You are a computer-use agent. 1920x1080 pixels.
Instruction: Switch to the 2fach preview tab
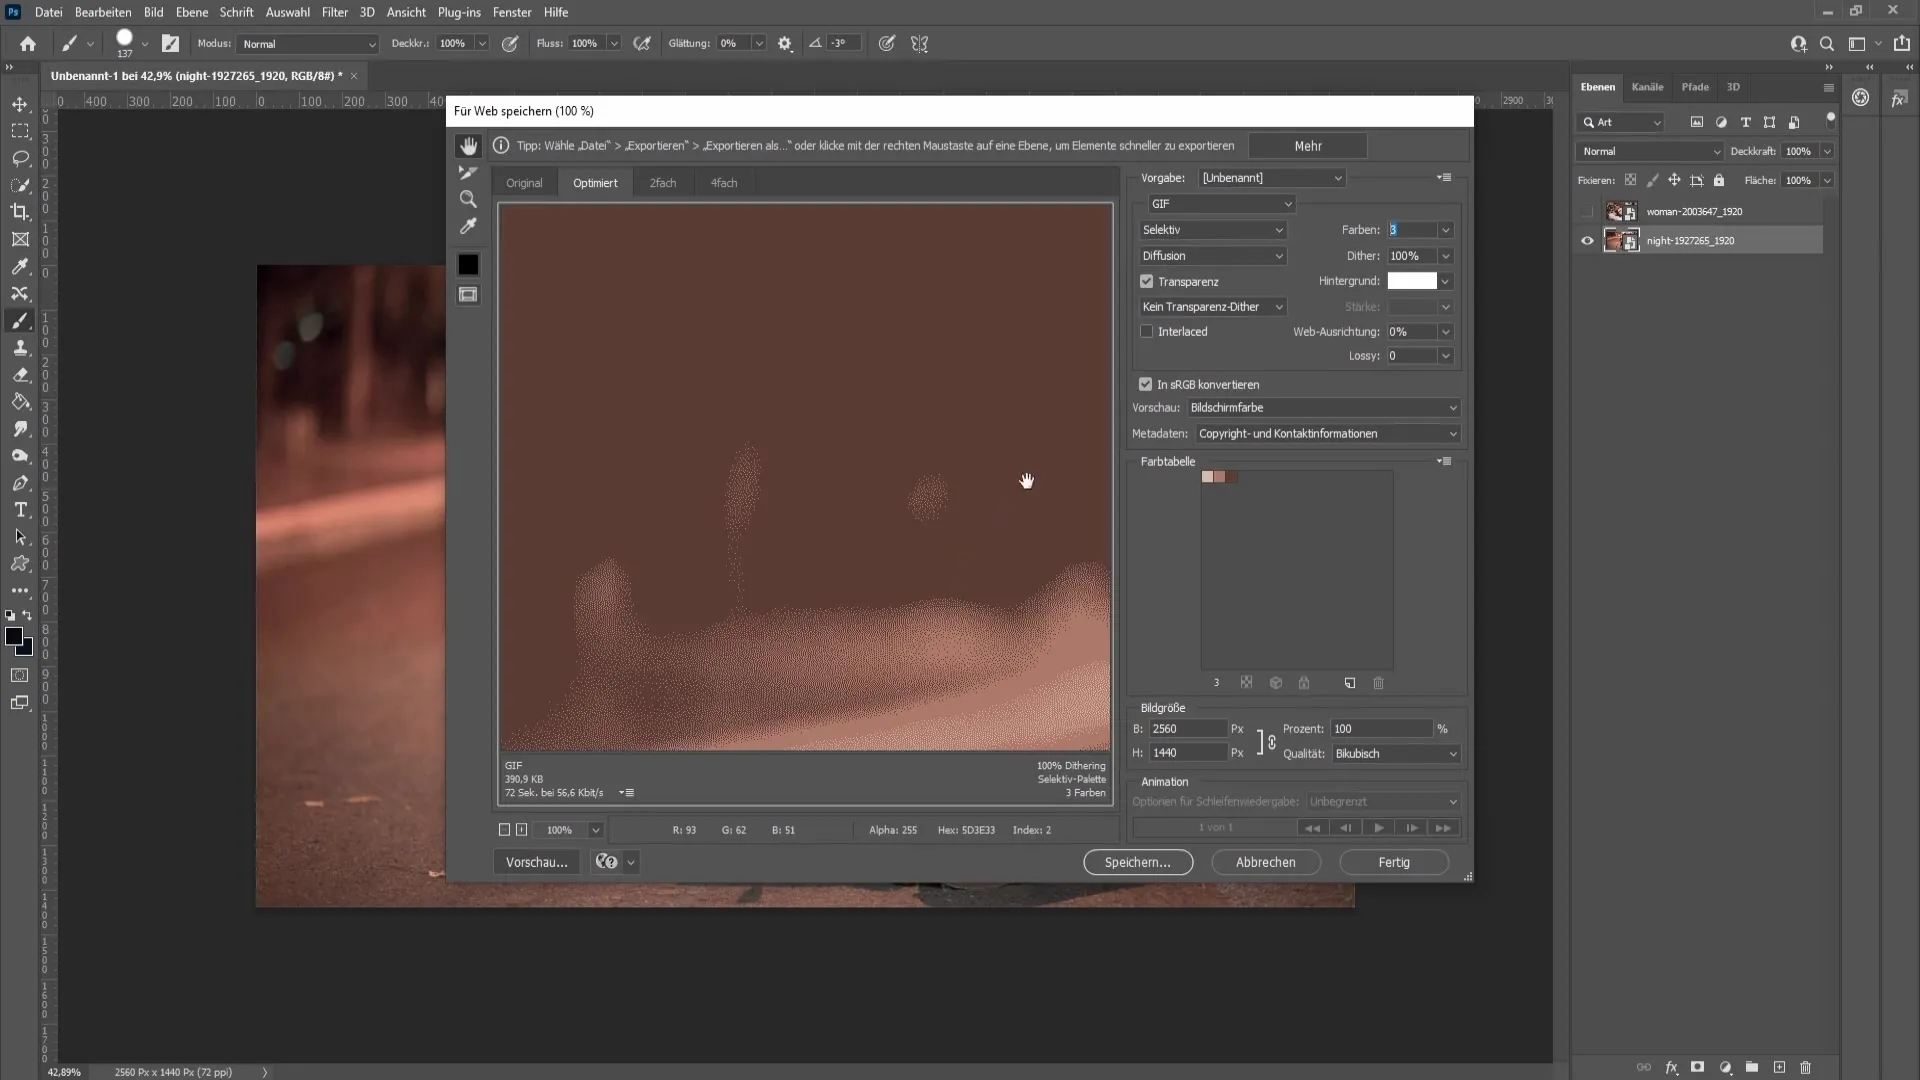coord(663,183)
